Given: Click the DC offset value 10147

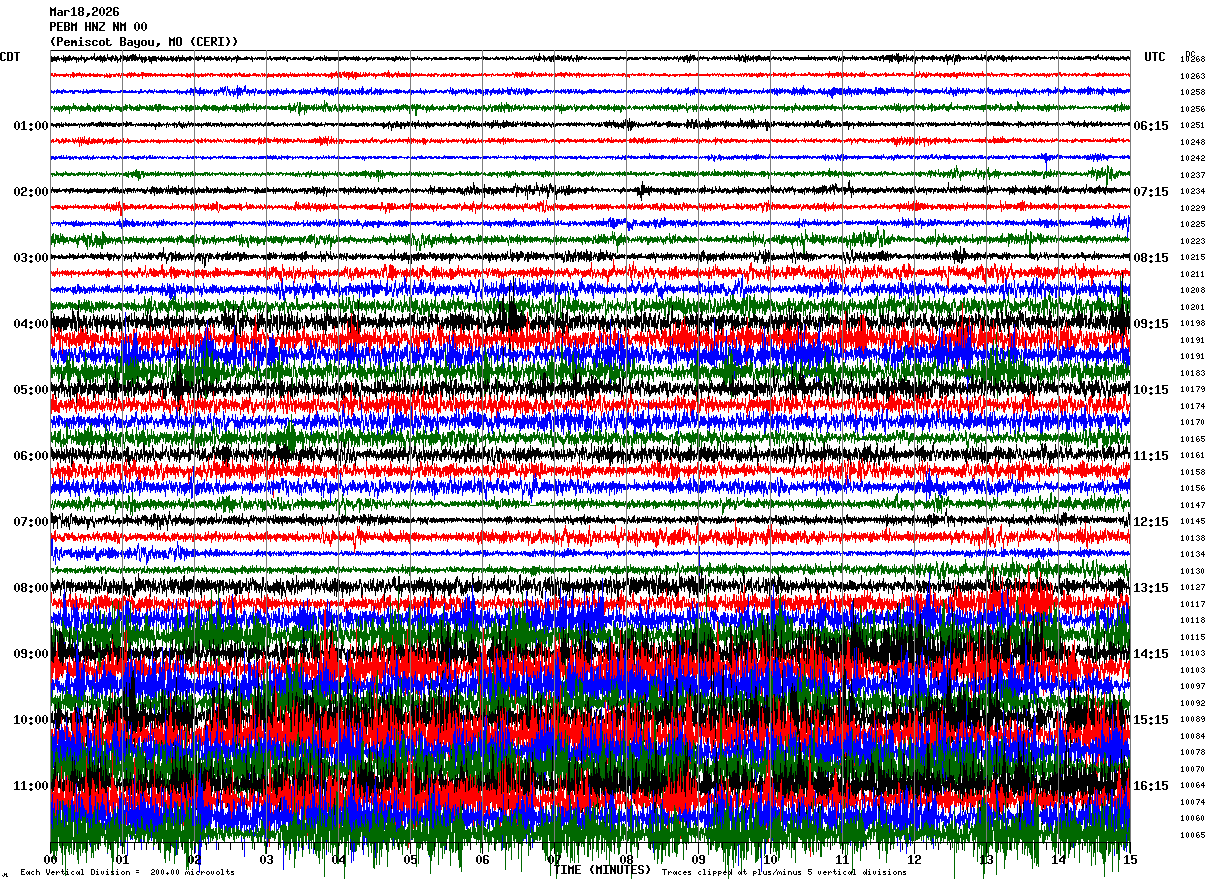Looking at the screenshot, I should click(x=1192, y=505).
